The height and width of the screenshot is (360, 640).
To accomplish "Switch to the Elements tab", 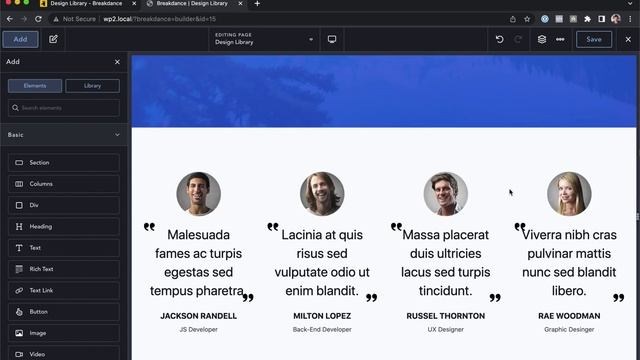I will point(35,86).
